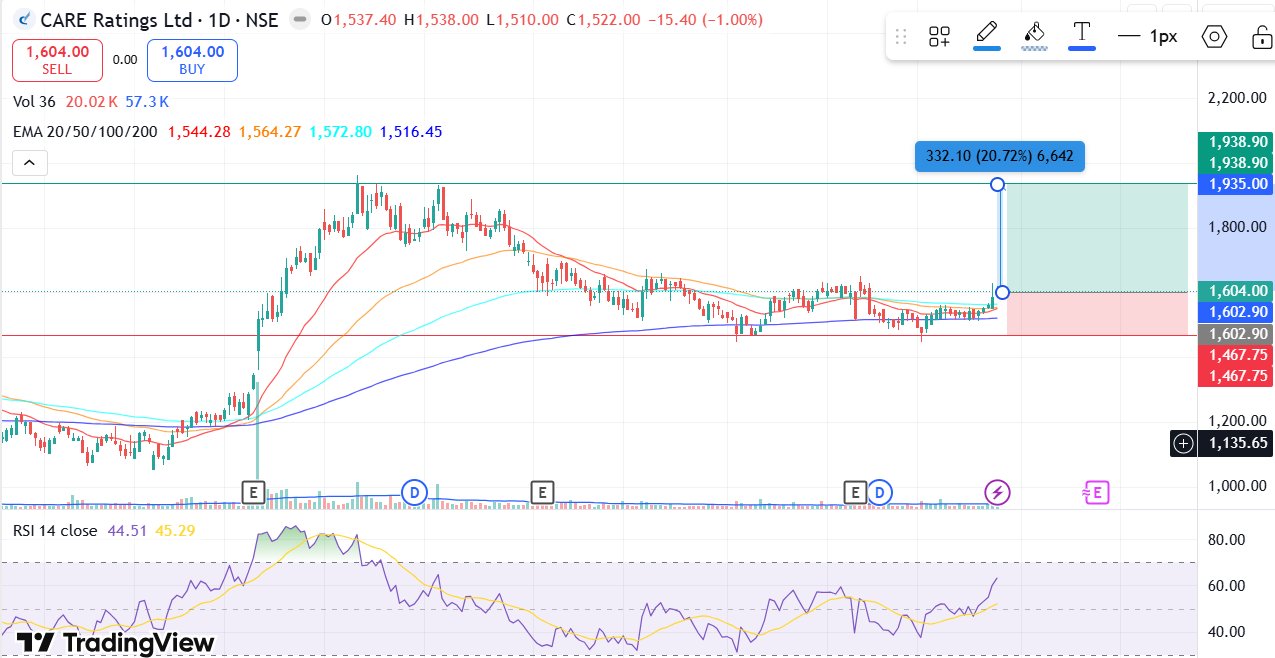Click the 1,544.28 EMA 20 value
The image size is (1275, 658).
coord(199,132)
